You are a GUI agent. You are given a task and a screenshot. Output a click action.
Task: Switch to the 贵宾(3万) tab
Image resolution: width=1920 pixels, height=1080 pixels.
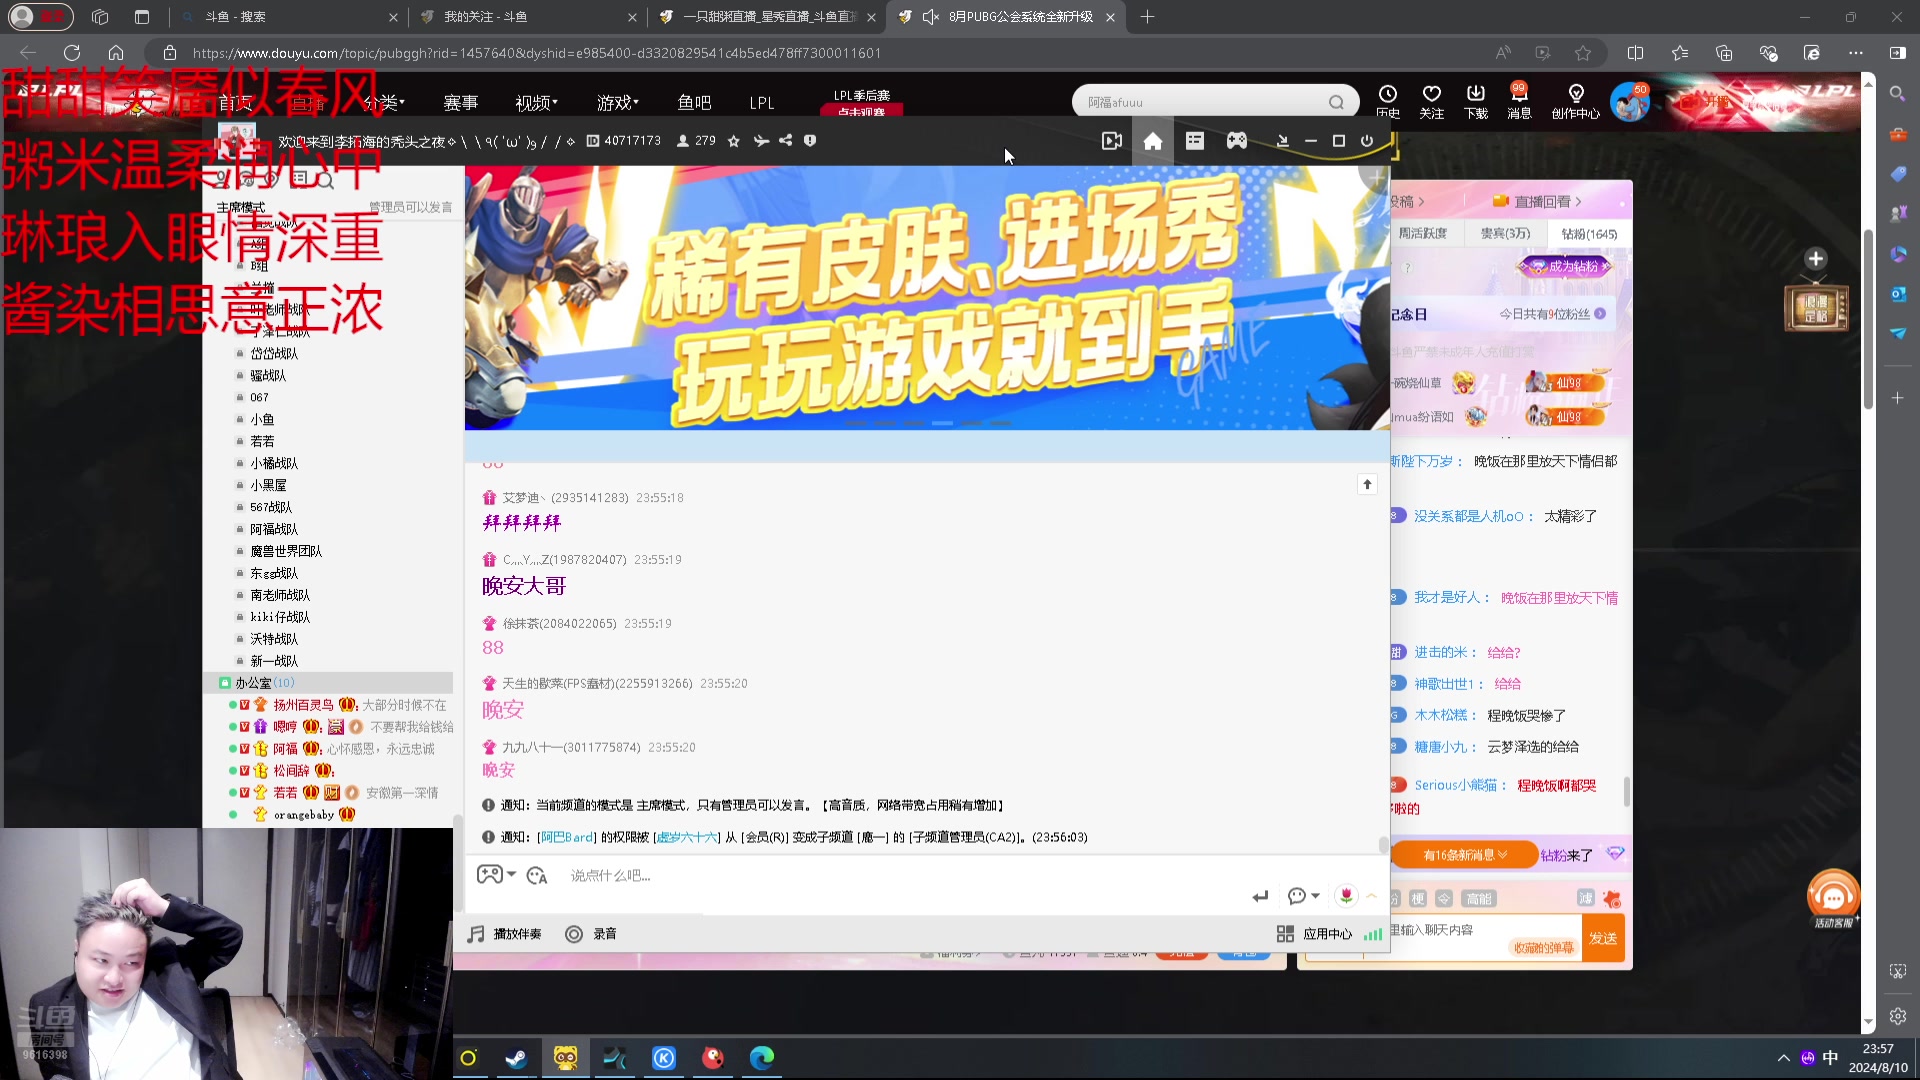(x=1505, y=233)
